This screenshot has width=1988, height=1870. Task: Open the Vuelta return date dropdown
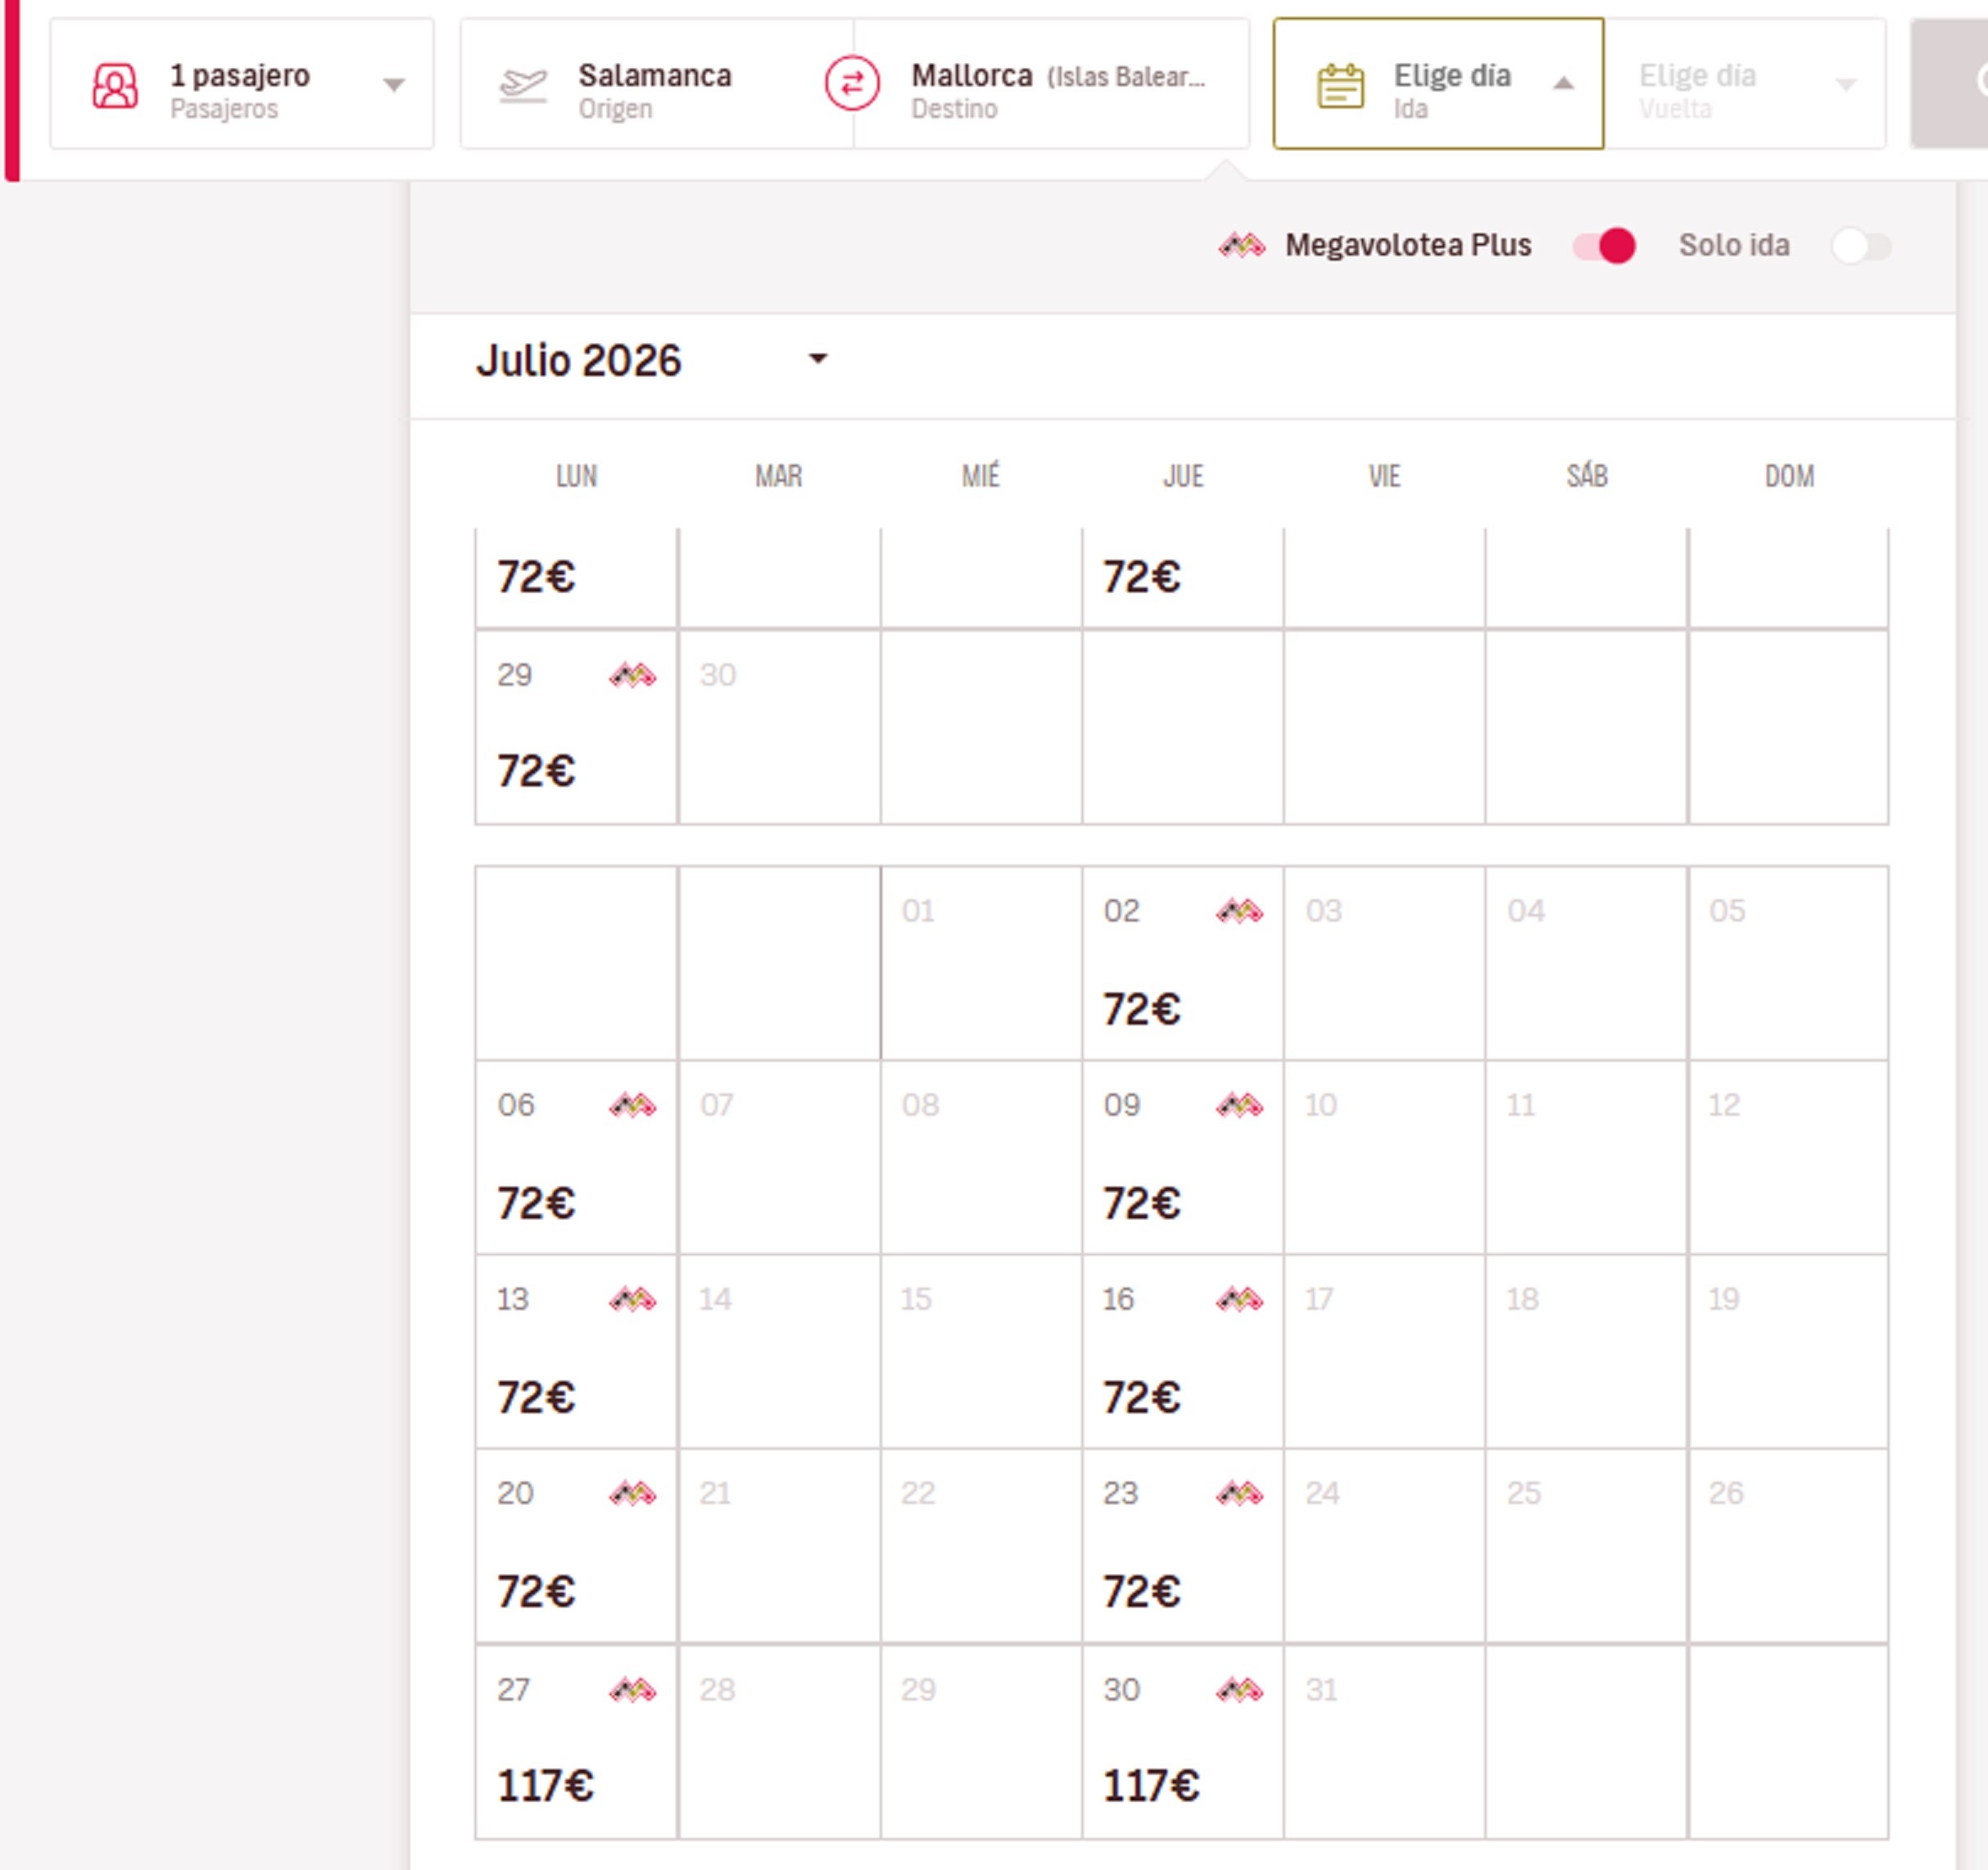point(1846,86)
